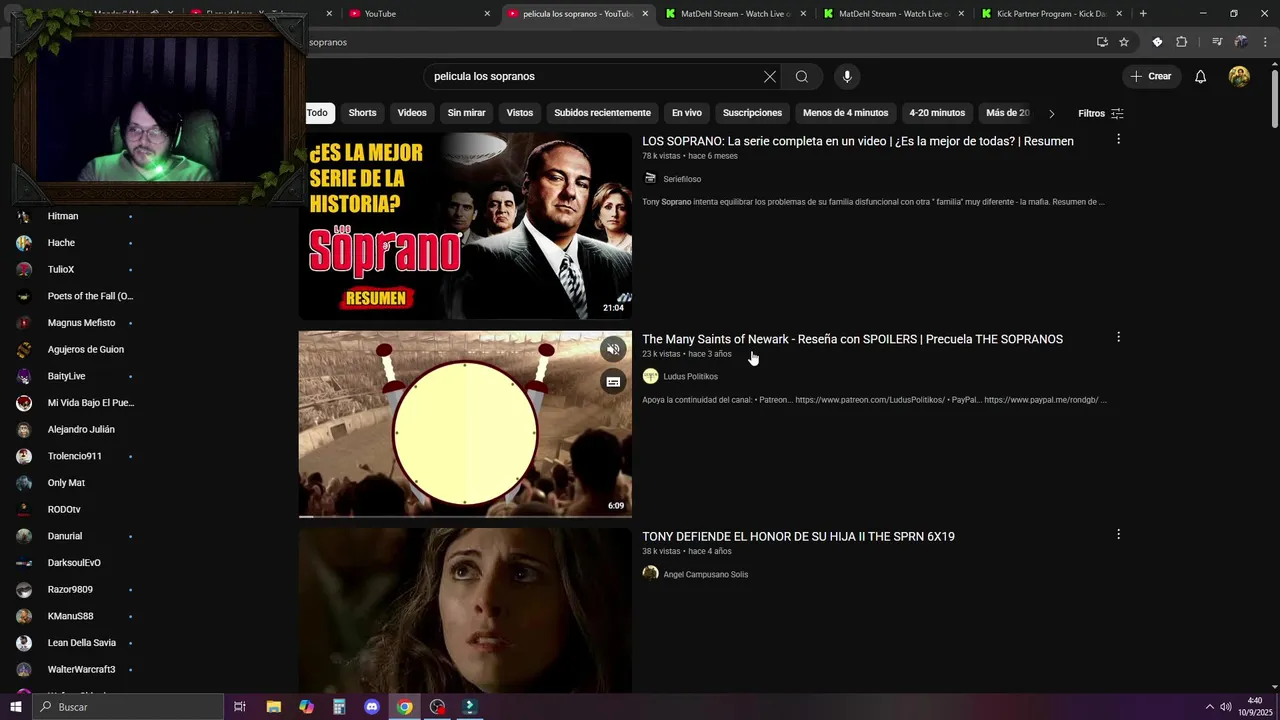Open the Ludus Politikos channel avatar
This screenshot has height=720, width=1280.
650,376
